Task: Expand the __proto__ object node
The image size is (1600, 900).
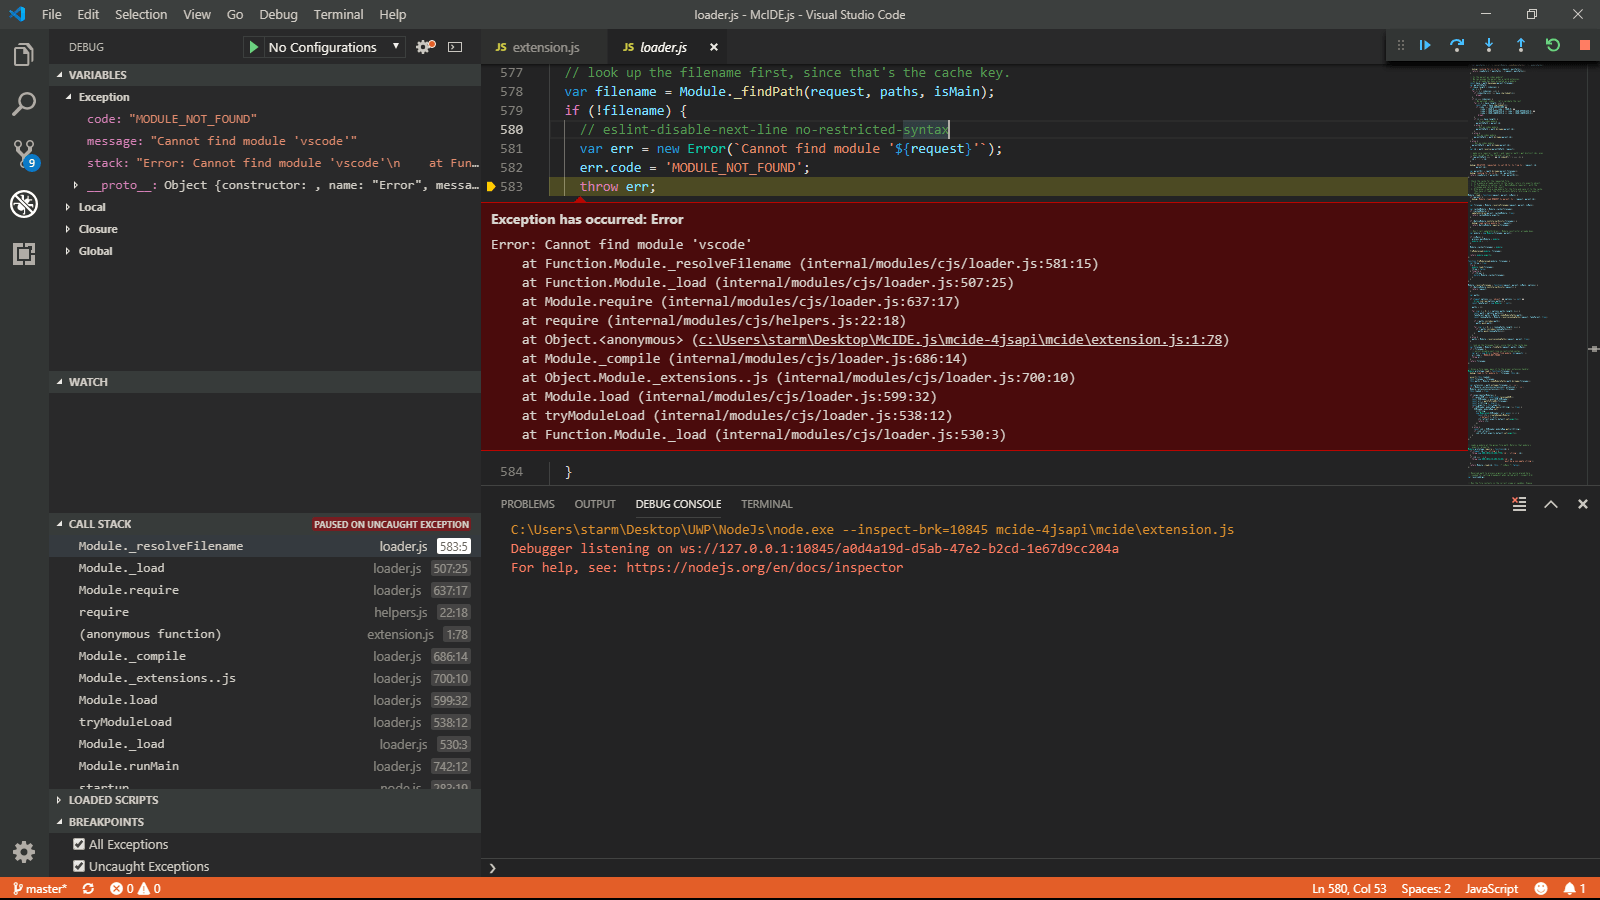Action: pyautogui.click(x=76, y=185)
